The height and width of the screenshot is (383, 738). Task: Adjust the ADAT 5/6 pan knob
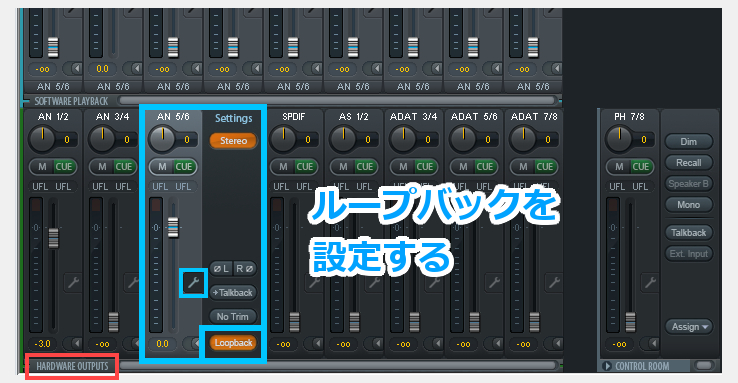coord(463,138)
